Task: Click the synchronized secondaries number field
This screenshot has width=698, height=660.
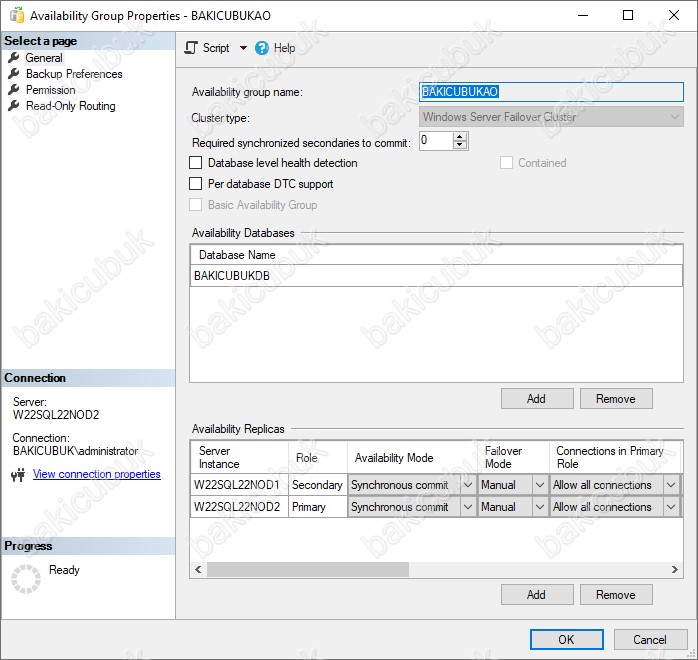Action: pos(436,141)
